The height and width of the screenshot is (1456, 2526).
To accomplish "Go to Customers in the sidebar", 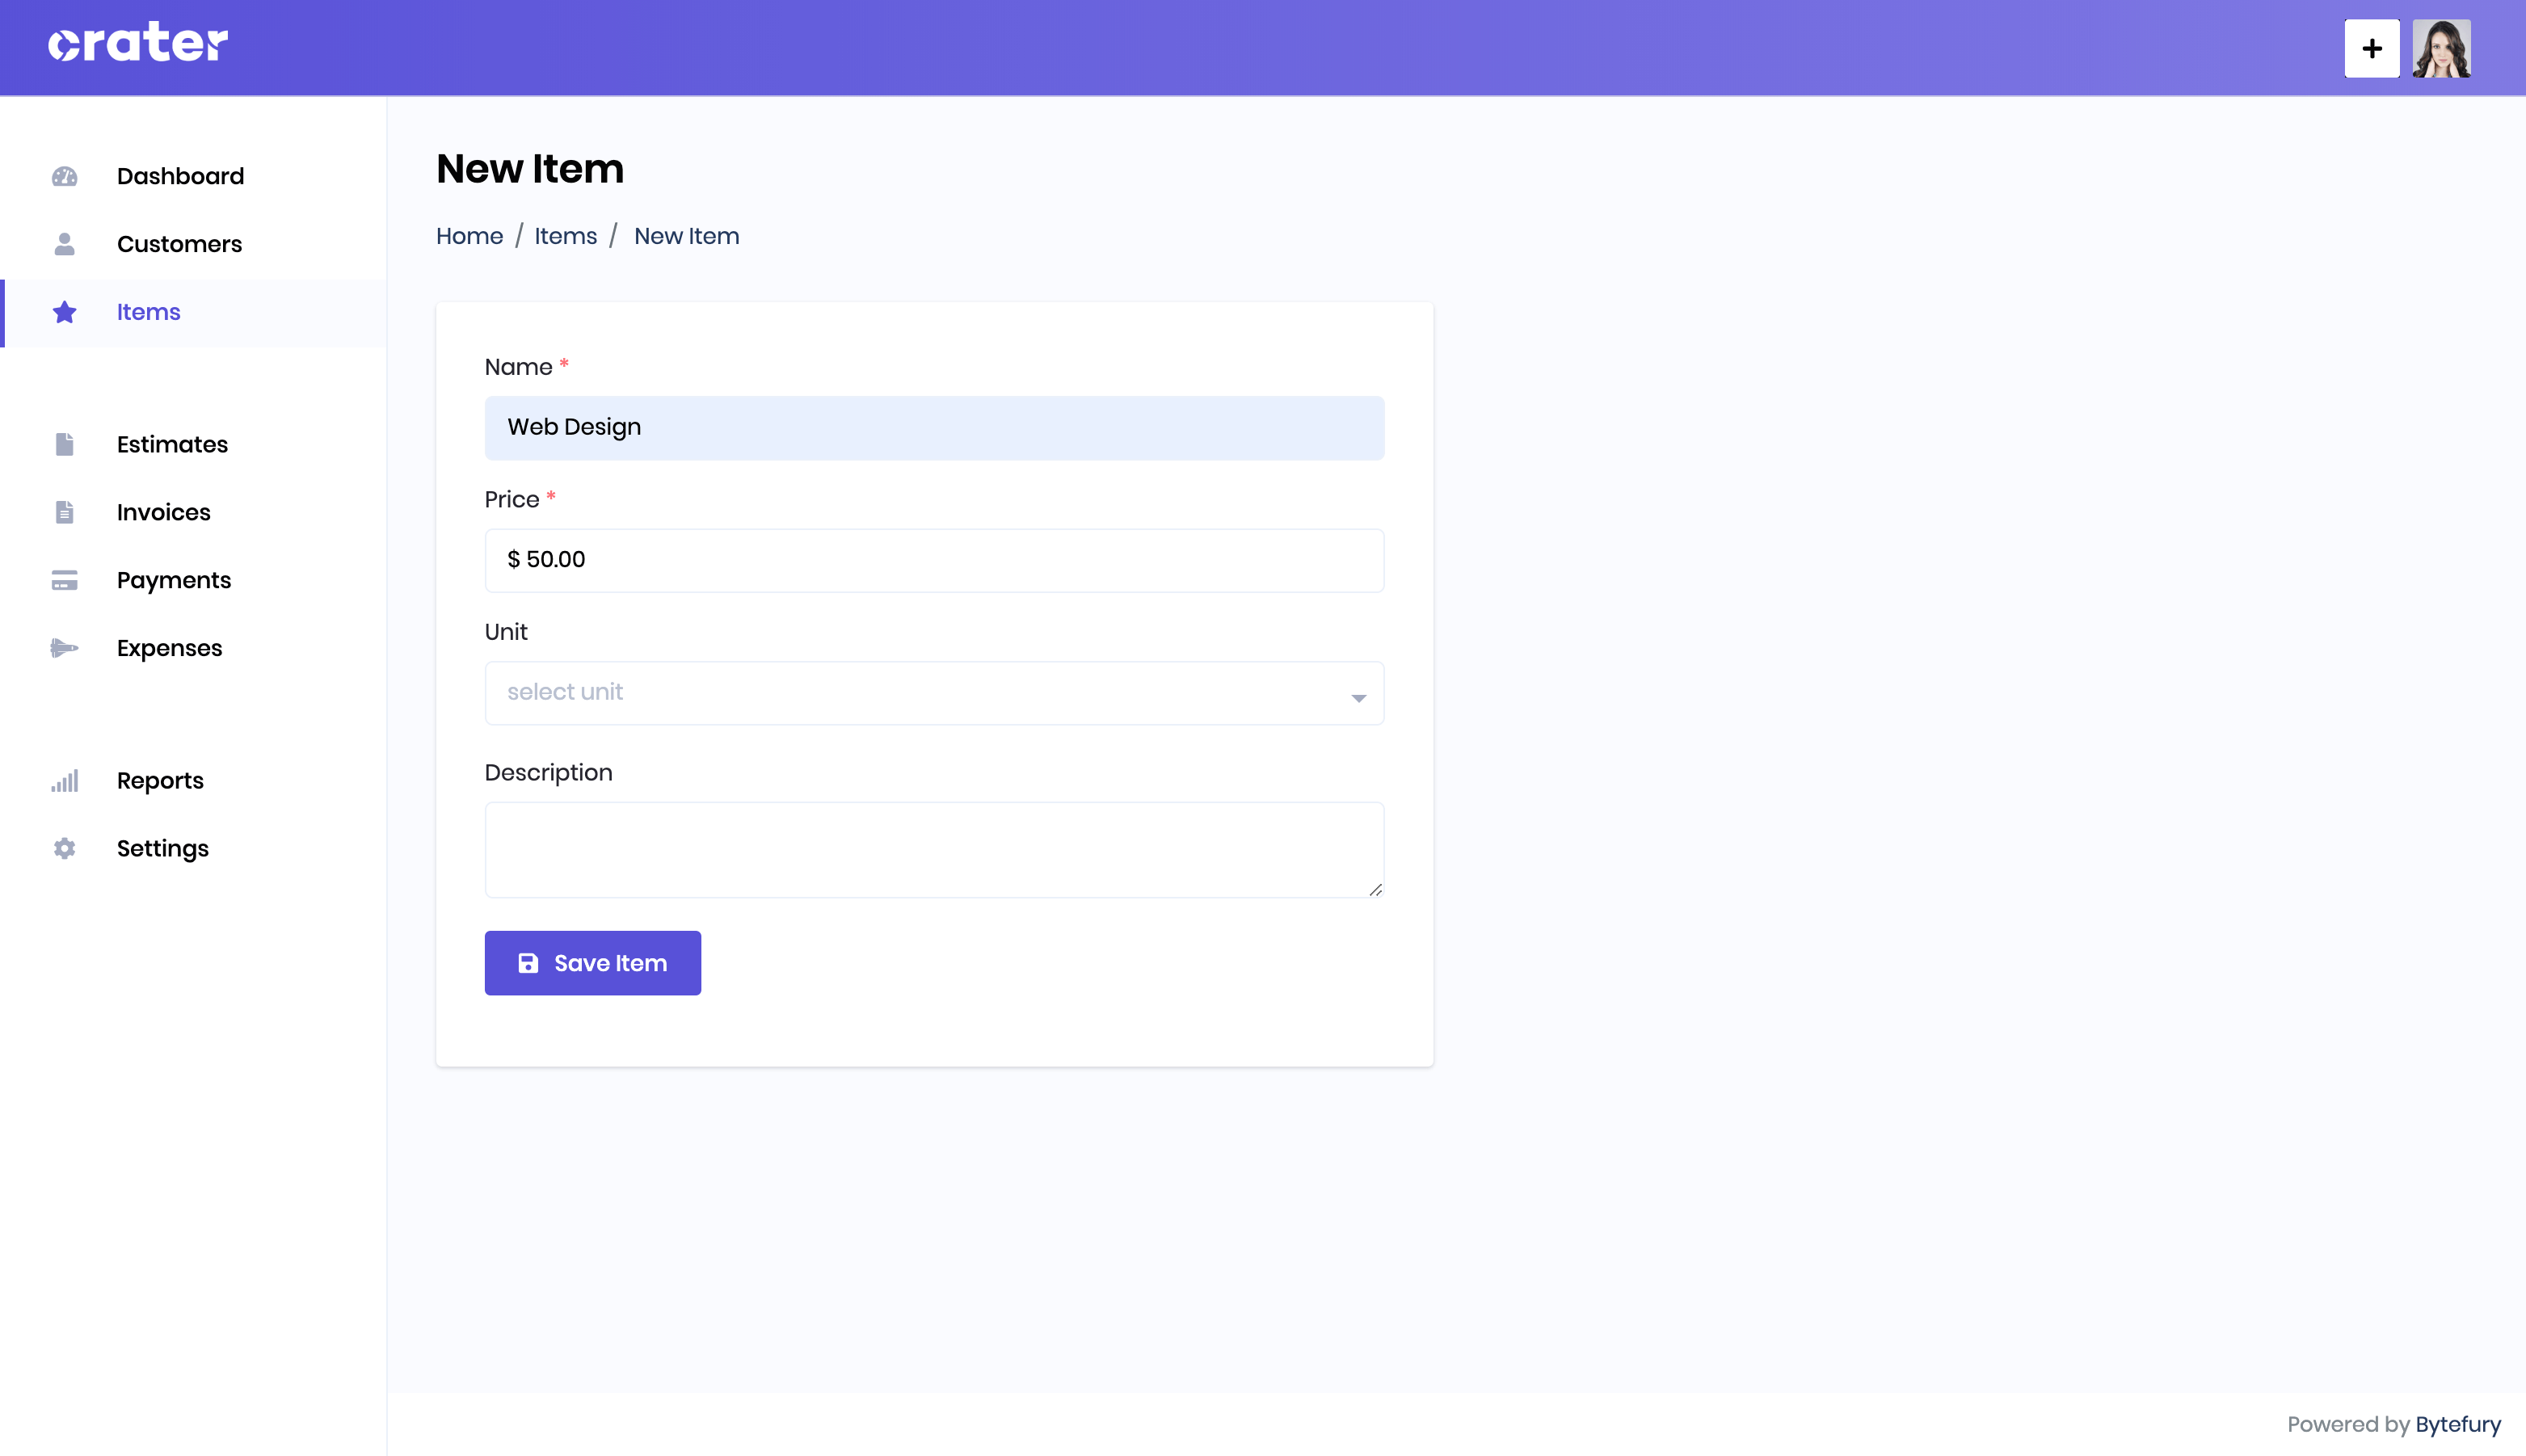I will tap(194, 244).
